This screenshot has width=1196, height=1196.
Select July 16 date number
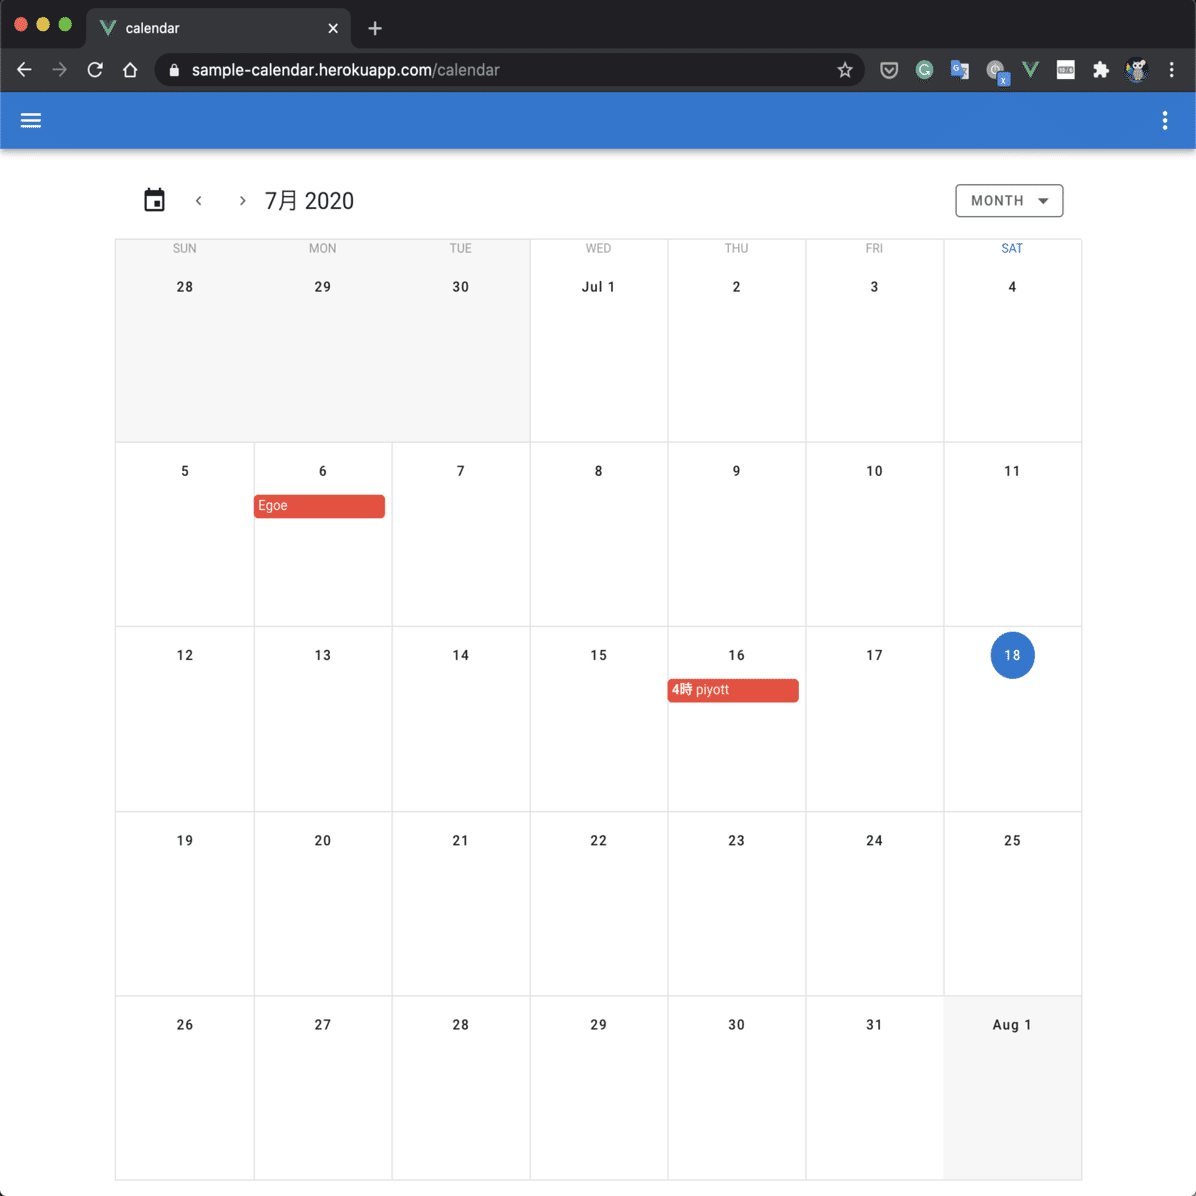(736, 655)
